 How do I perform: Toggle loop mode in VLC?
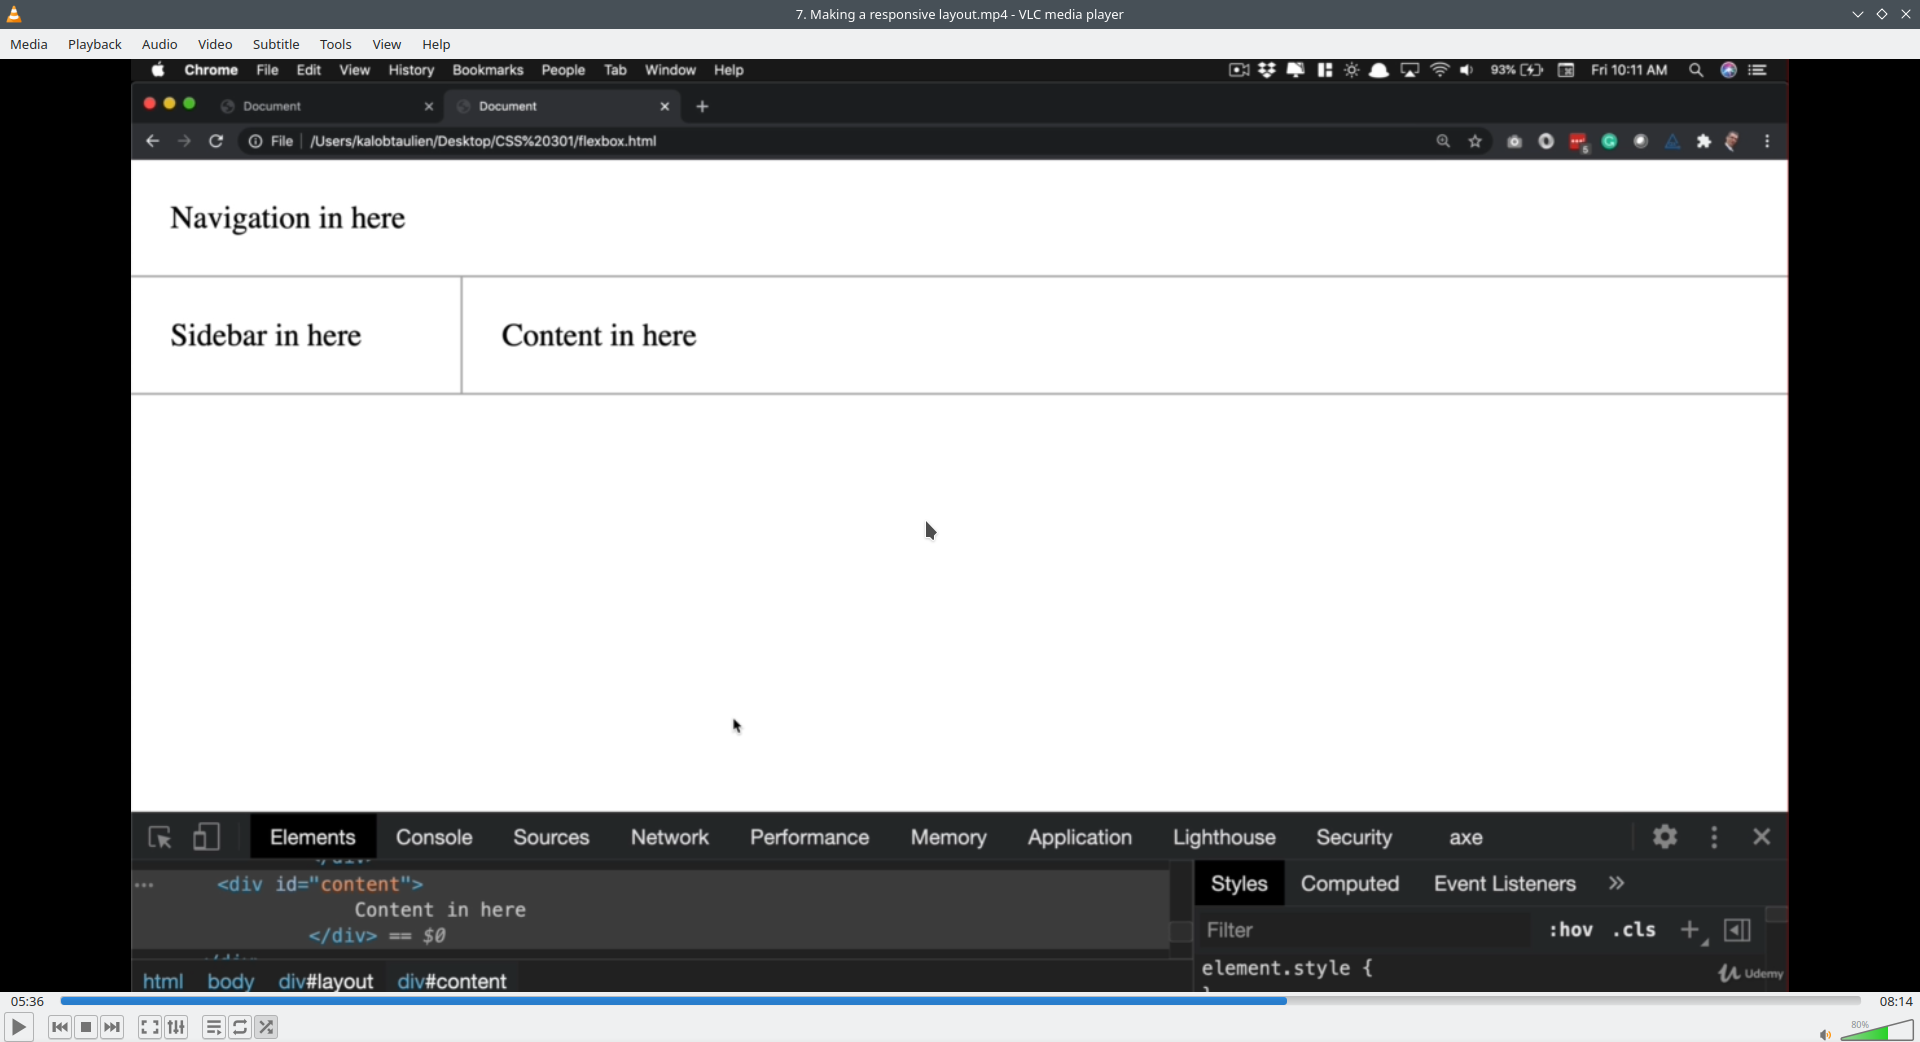tap(240, 1027)
